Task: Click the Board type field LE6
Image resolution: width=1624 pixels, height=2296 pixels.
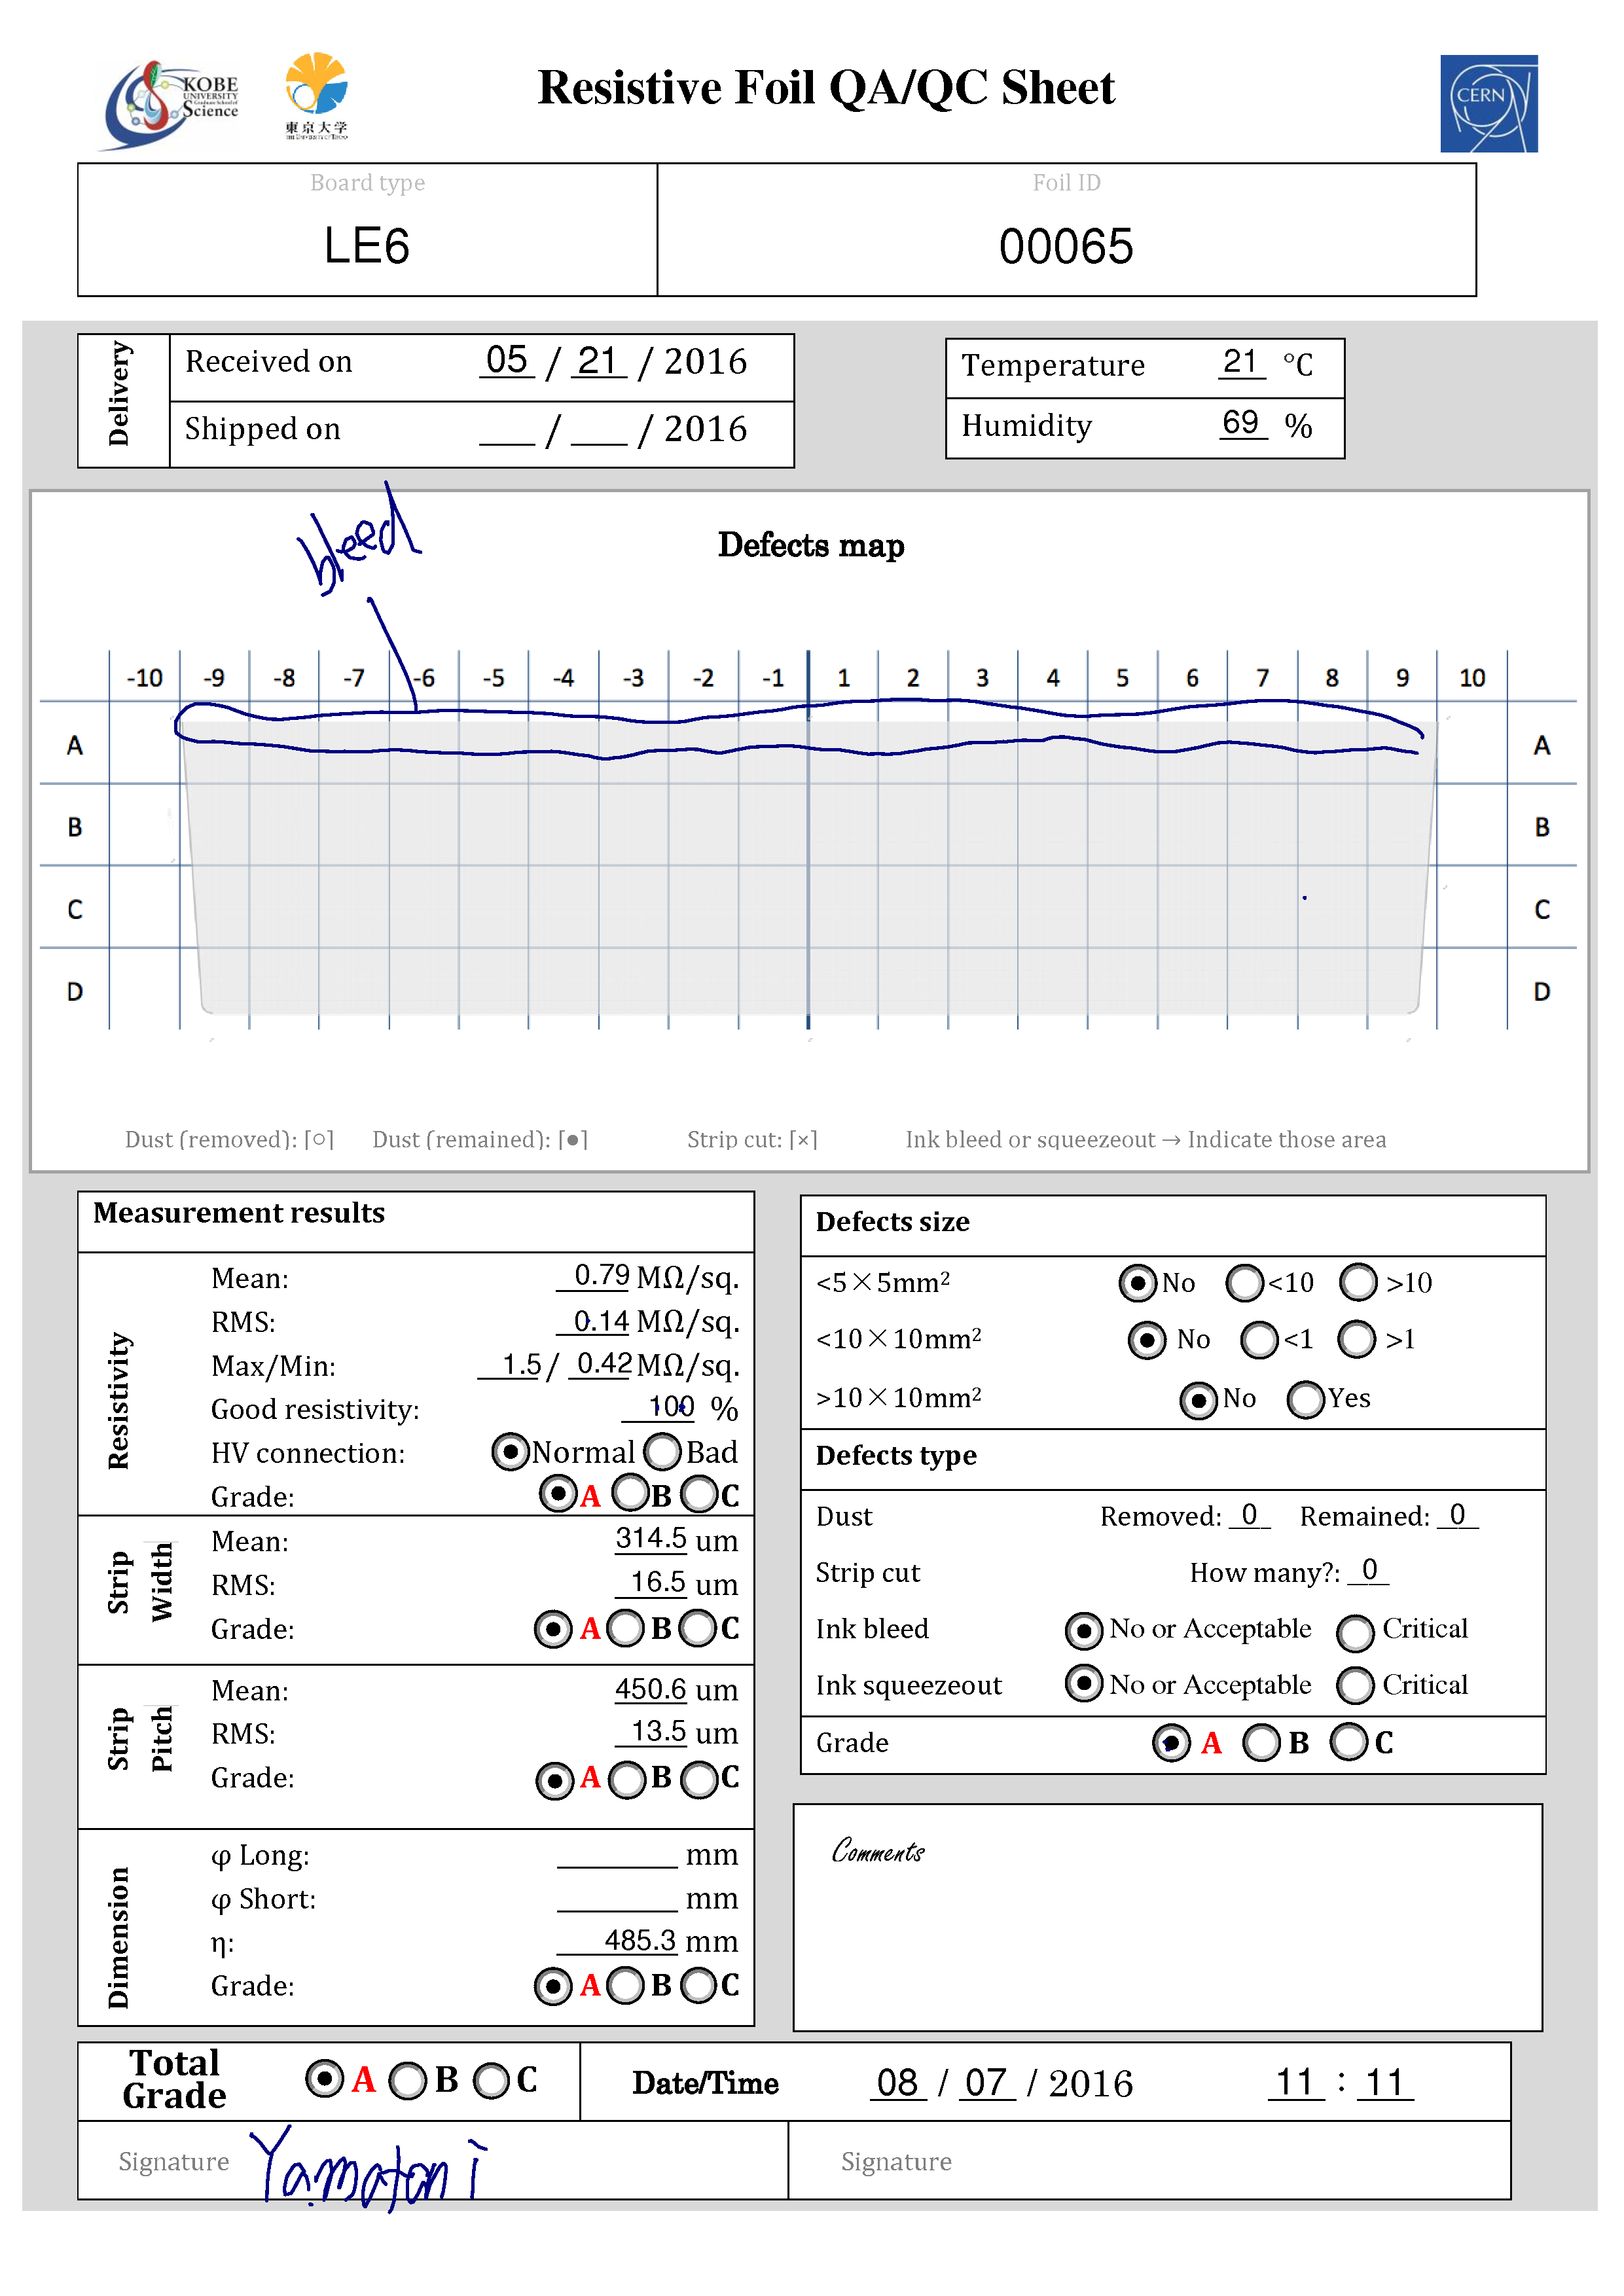Action: (x=367, y=245)
